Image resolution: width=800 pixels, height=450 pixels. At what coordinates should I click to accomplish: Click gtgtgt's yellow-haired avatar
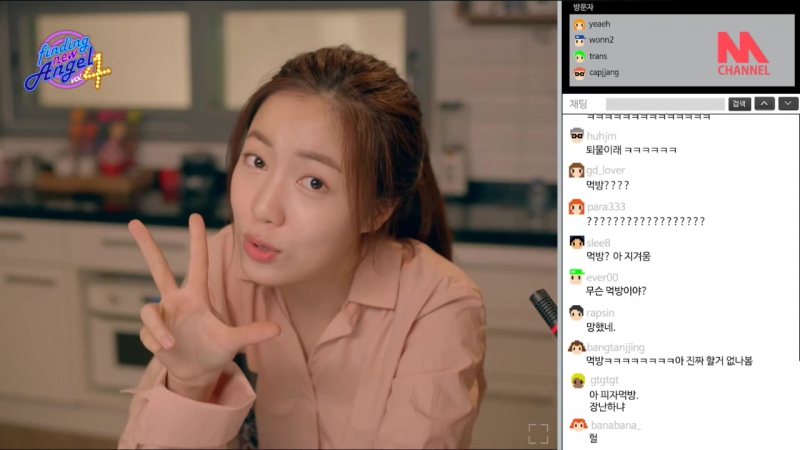(x=577, y=380)
